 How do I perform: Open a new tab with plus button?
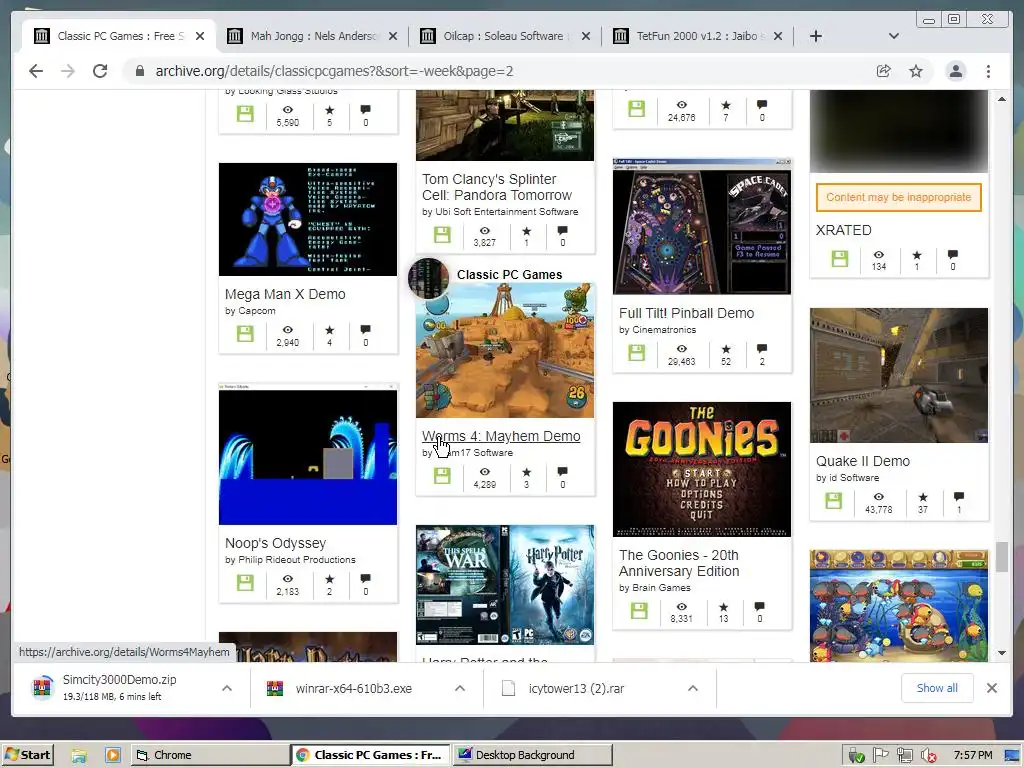click(x=816, y=36)
